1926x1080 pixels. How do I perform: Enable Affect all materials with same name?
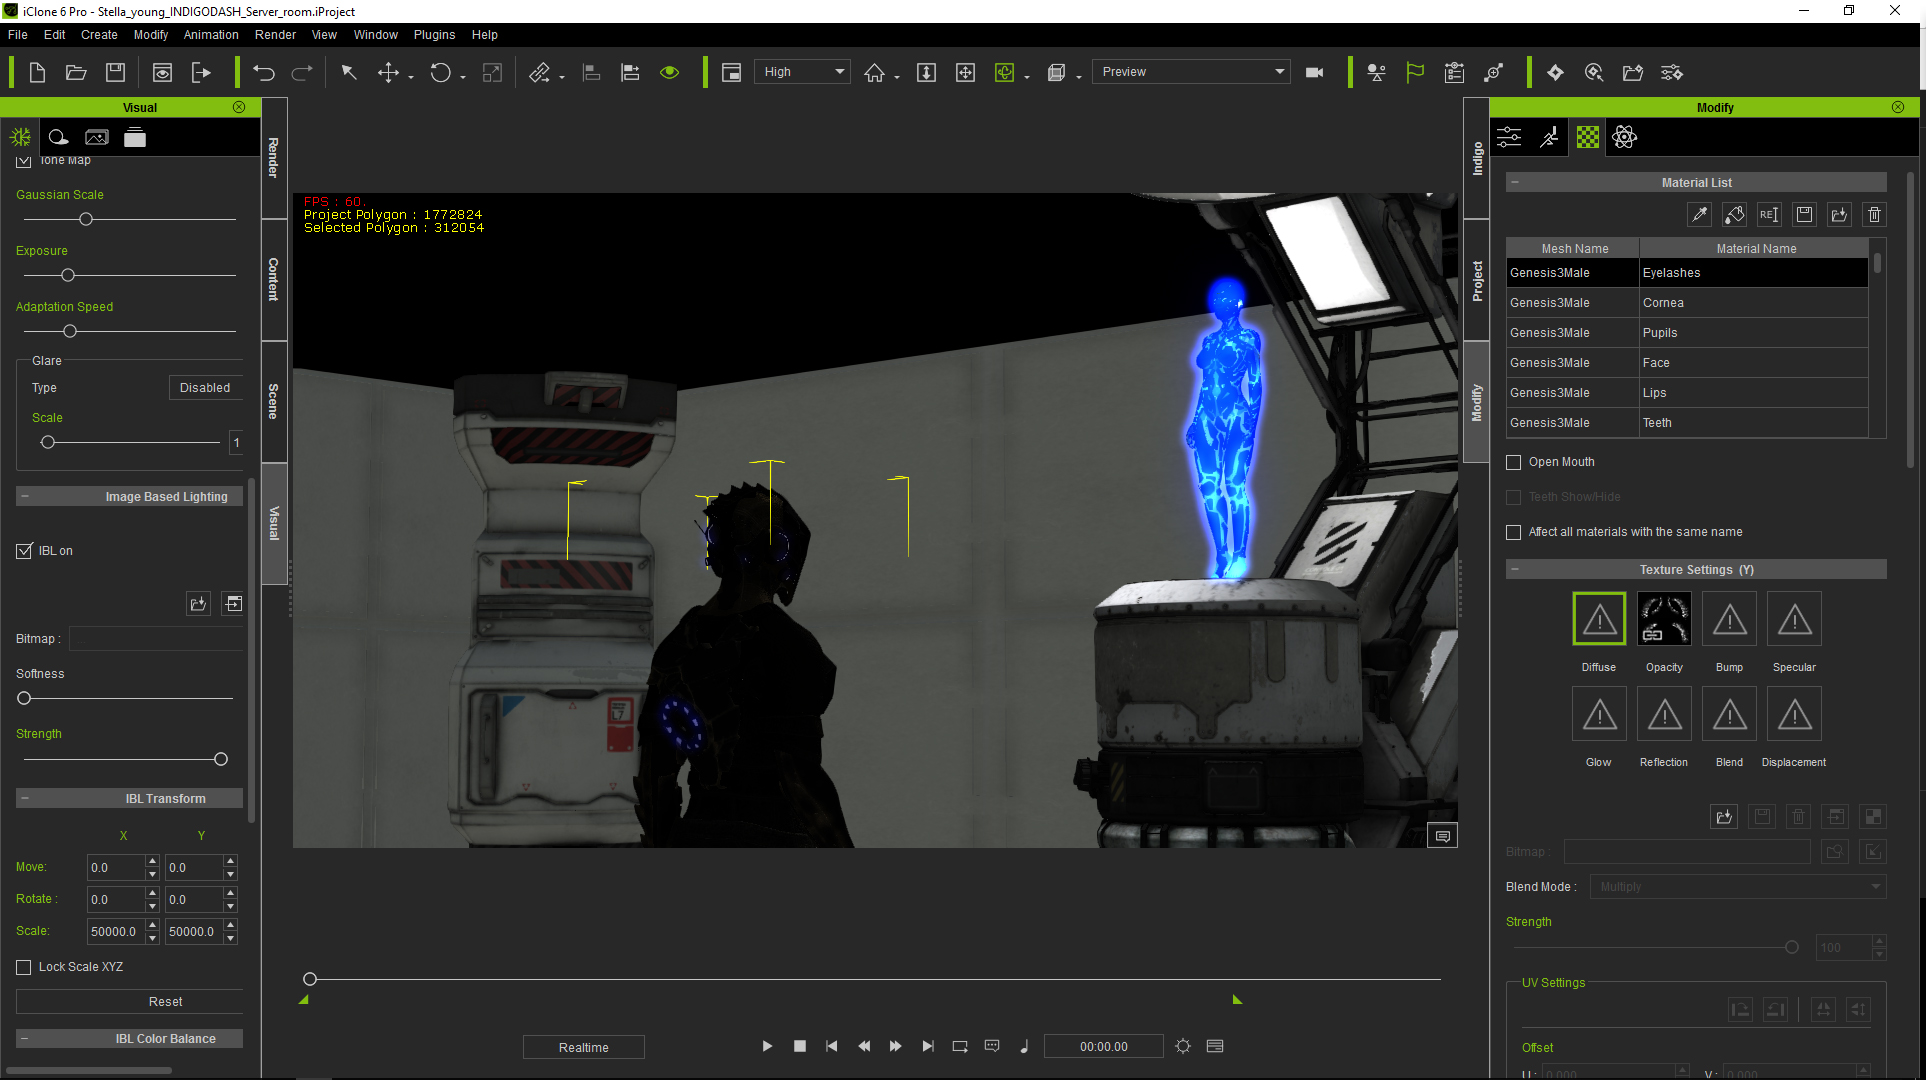(1514, 532)
